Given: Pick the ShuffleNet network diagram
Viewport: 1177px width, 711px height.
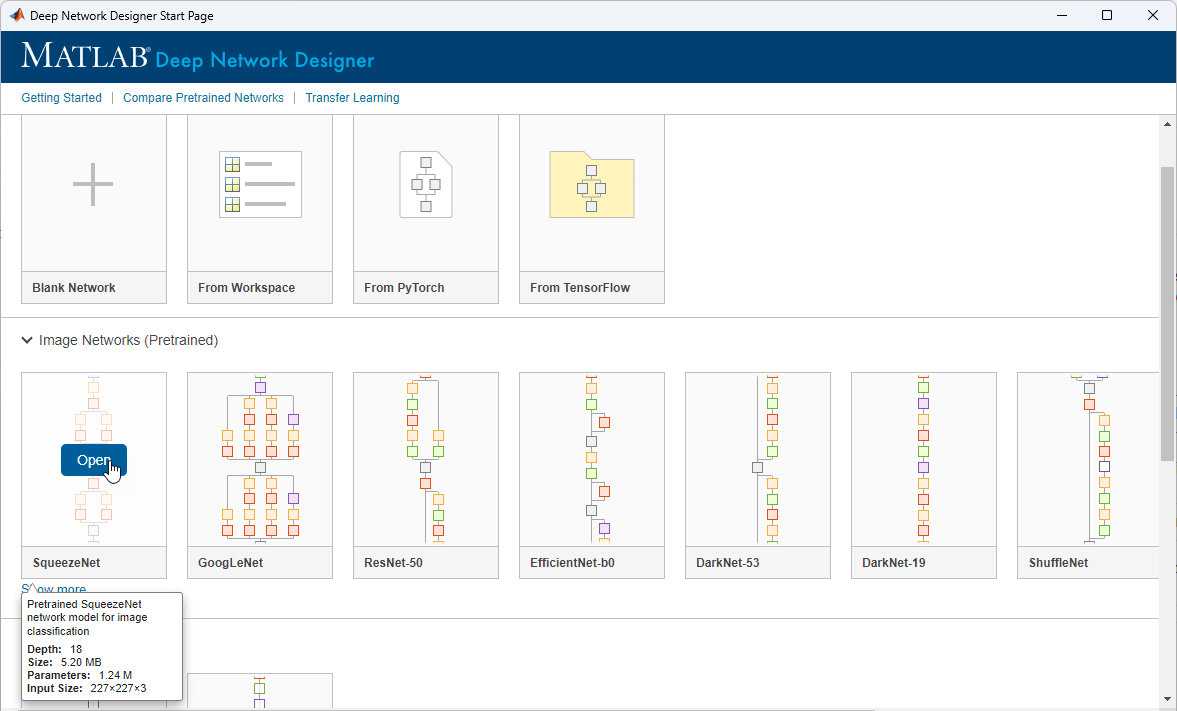Looking at the screenshot, I should [1088, 459].
